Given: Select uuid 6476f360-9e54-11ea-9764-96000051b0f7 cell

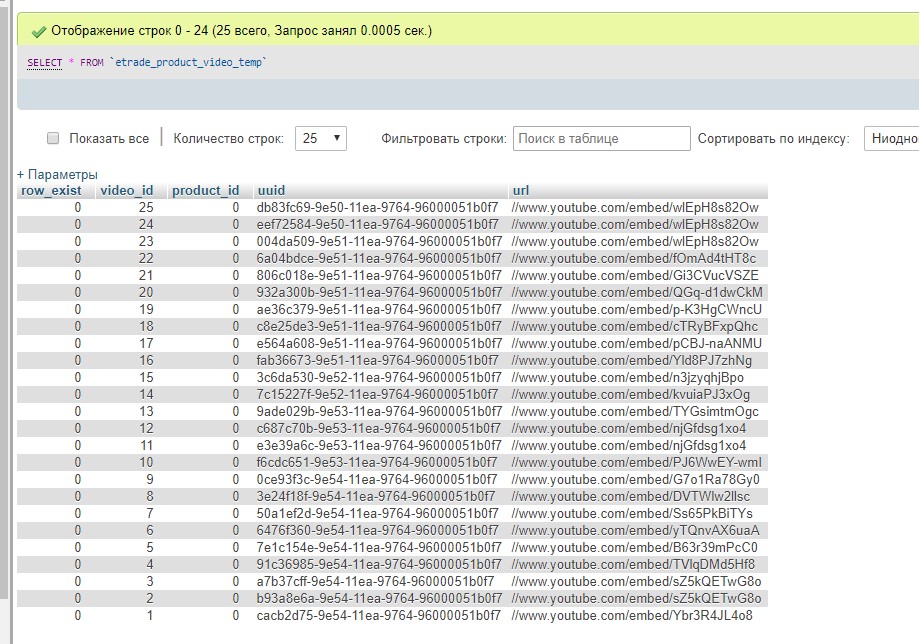Looking at the screenshot, I should 377,530.
